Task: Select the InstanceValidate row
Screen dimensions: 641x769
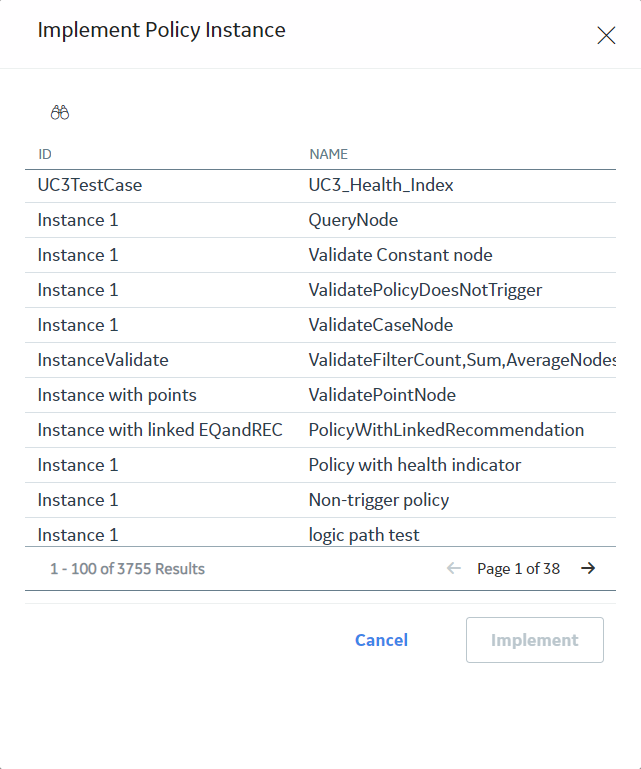Action: coord(320,360)
